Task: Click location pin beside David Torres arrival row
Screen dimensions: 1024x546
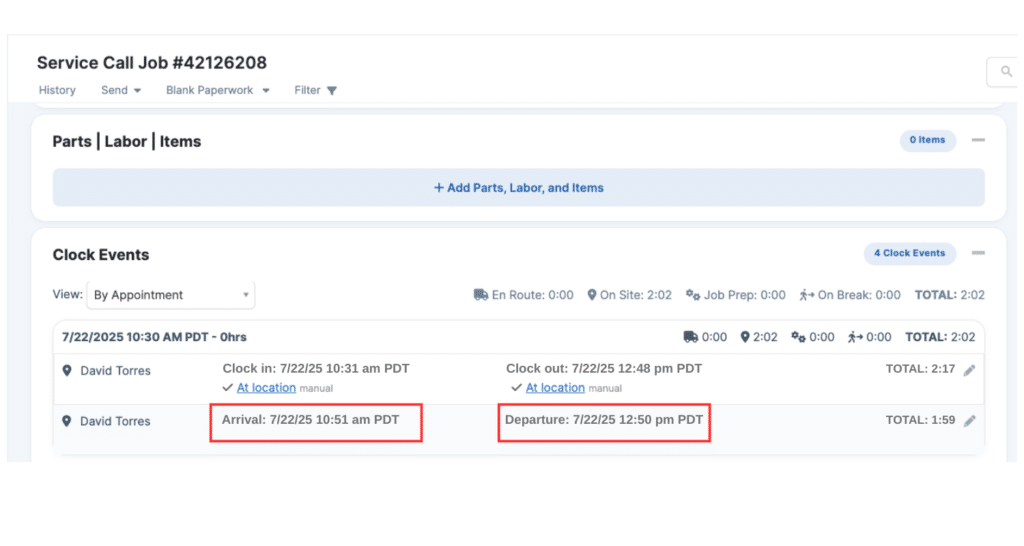Action: pyautogui.click(x=67, y=422)
